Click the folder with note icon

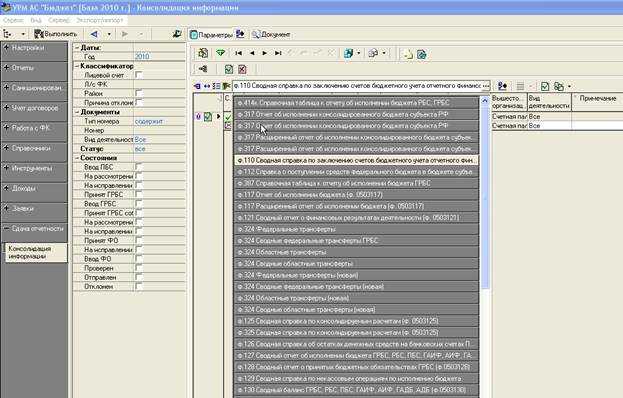408,54
